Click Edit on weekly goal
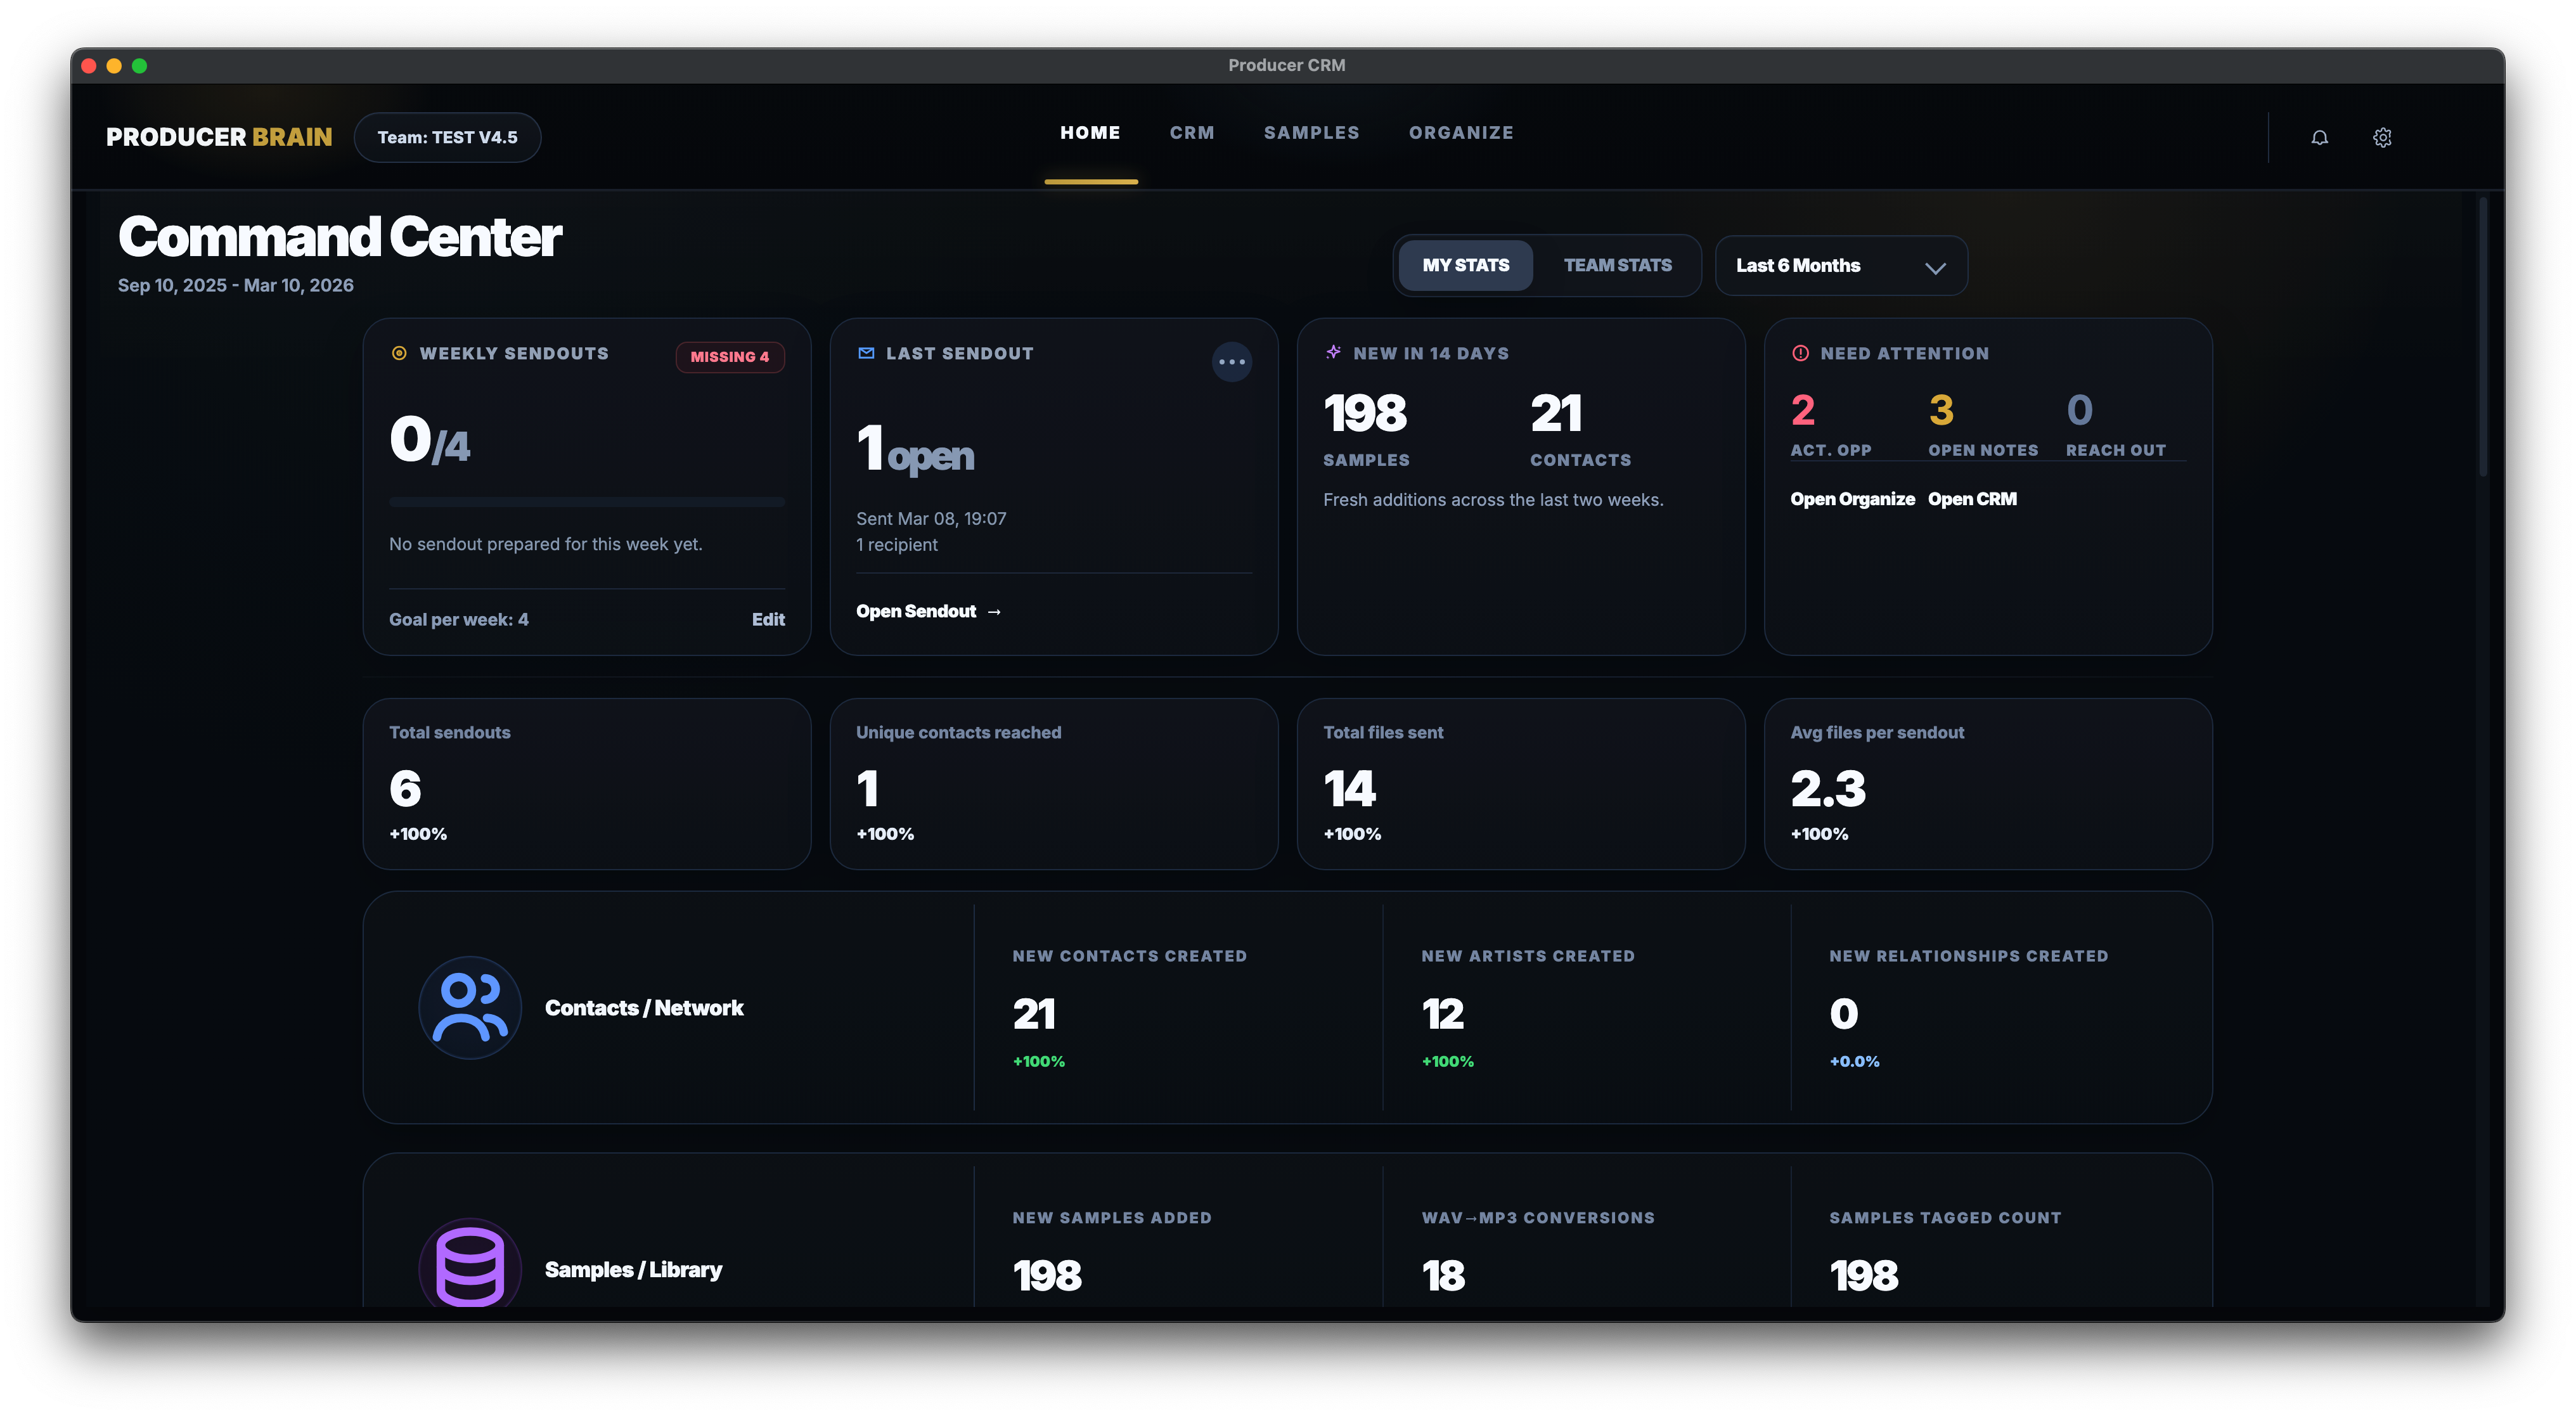This screenshot has width=2576, height=1416. tap(768, 620)
